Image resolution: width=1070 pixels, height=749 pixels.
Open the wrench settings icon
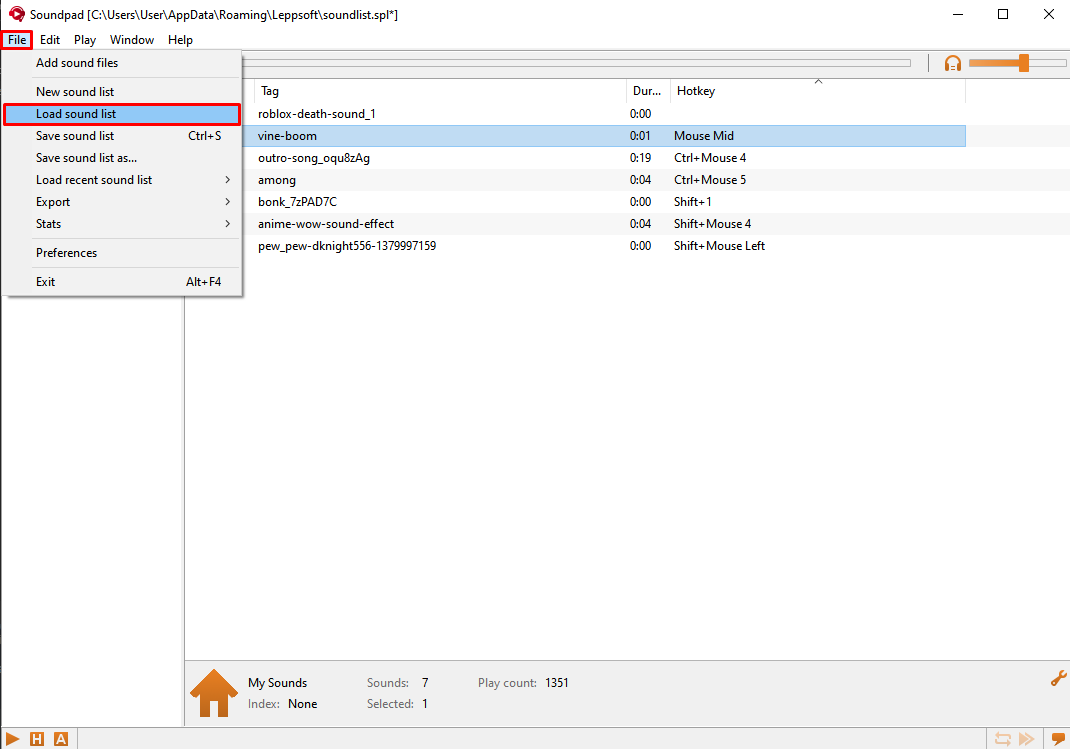[1058, 678]
